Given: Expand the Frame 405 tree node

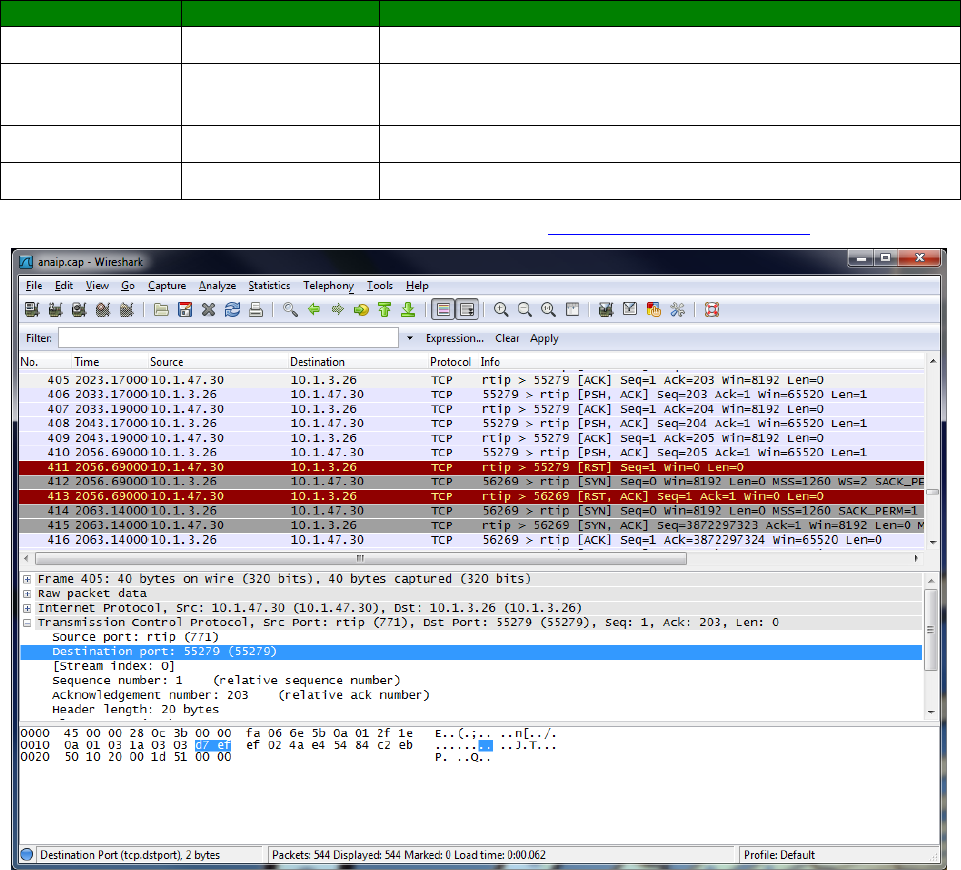Looking at the screenshot, I should (x=27, y=579).
